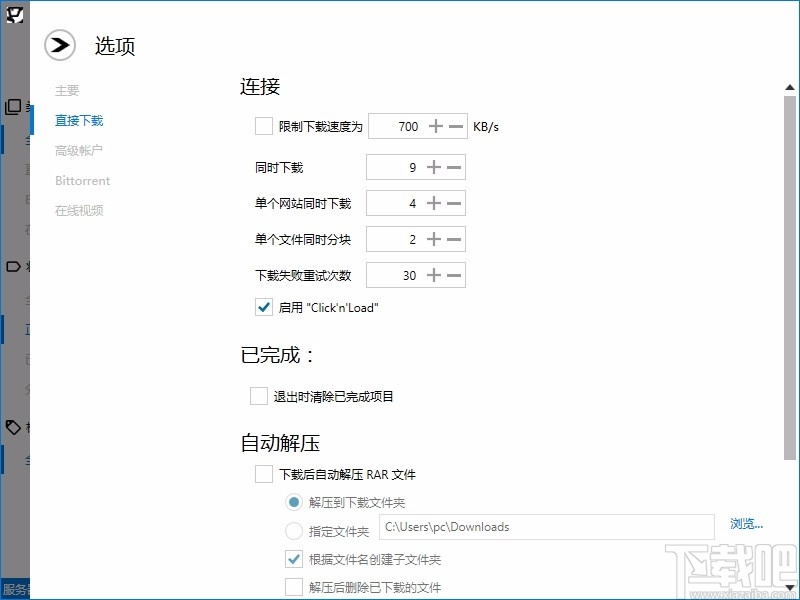The height and width of the screenshot is (600, 800).
Task: Enable 下载后自动解压 RAR 文件
Action: point(264,474)
